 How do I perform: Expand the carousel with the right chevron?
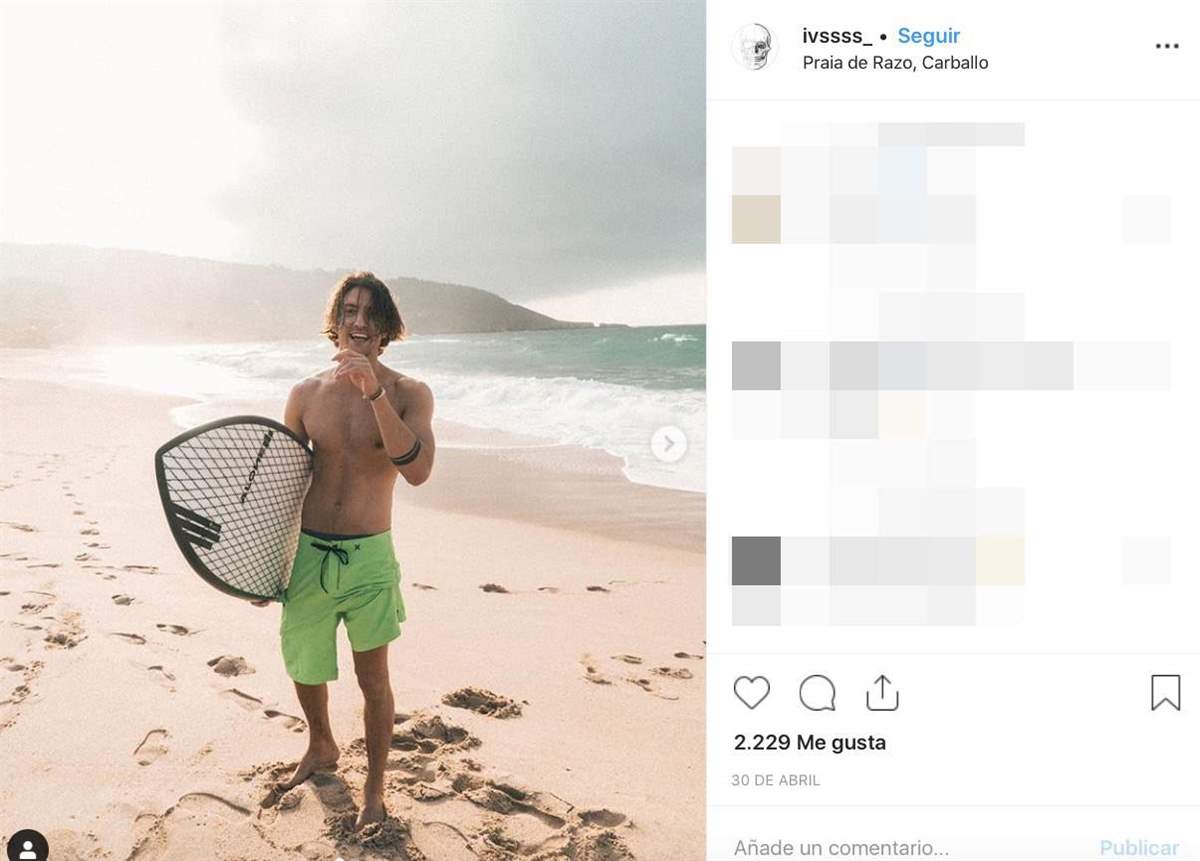pyautogui.click(x=668, y=443)
